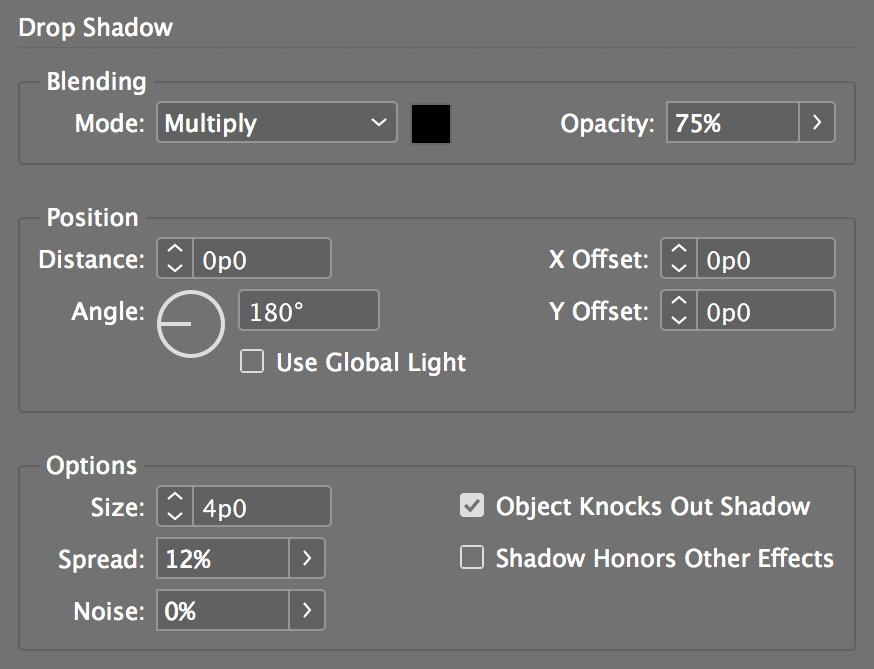
Task: Open the Opacity slider arrow control
Action: [817, 123]
